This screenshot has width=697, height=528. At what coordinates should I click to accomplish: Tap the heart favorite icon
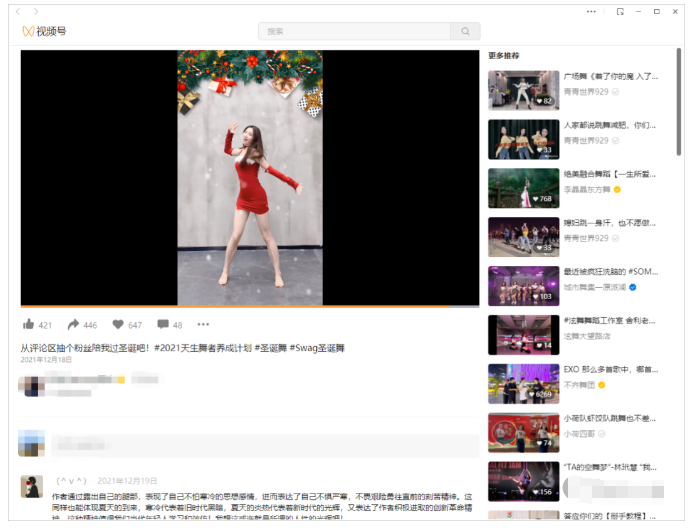click(118, 325)
